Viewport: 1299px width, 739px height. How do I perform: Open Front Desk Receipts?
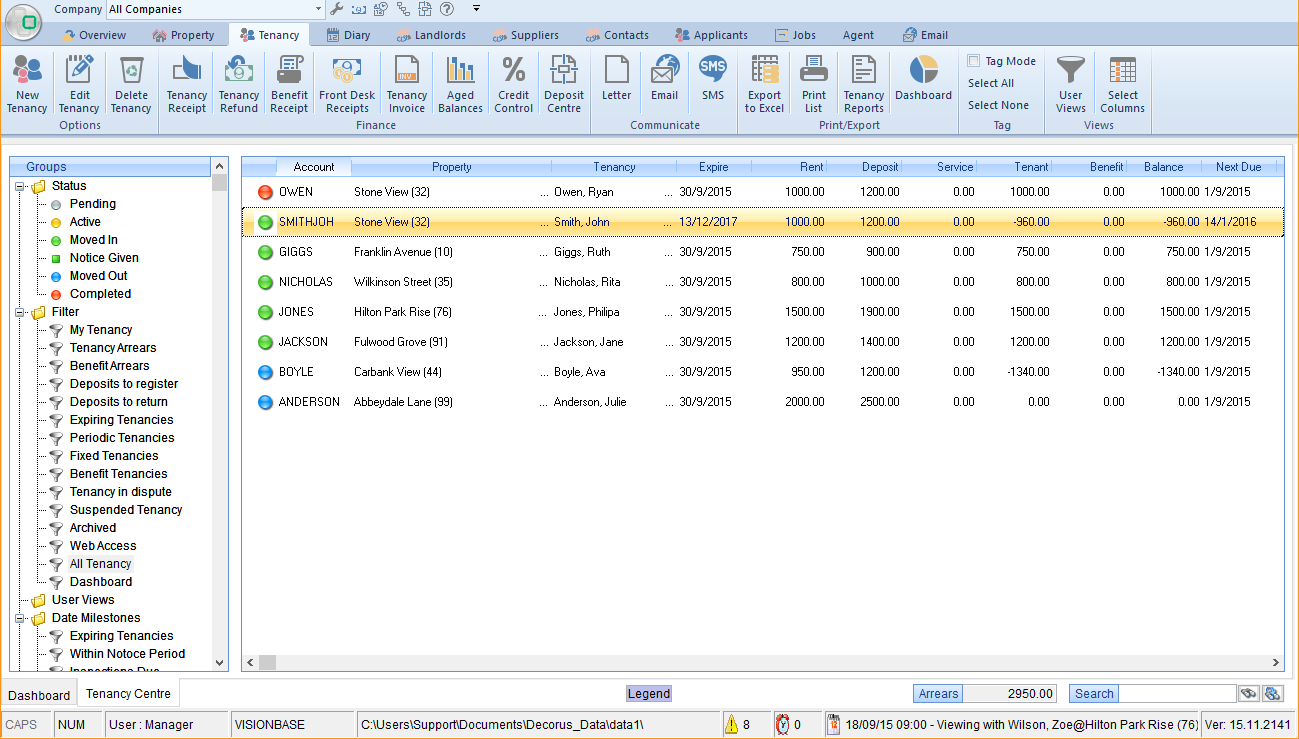347,84
